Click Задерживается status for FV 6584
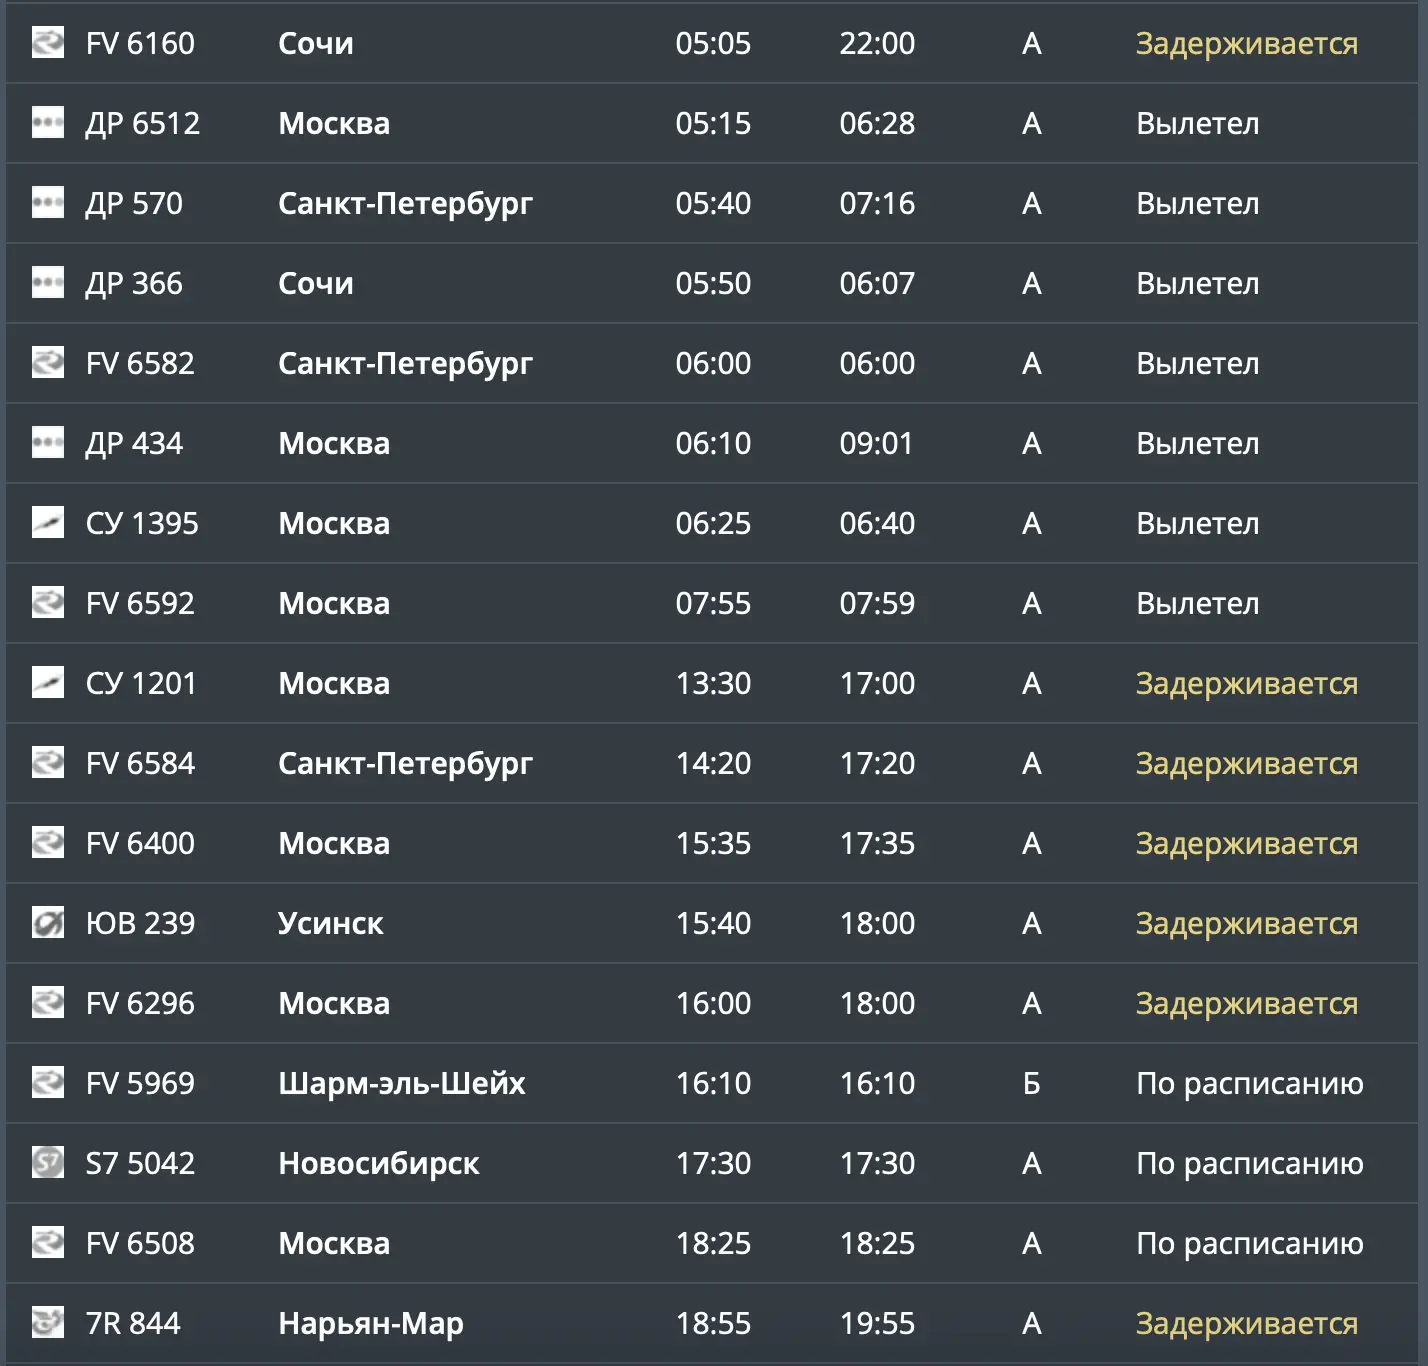 (x=1247, y=764)
